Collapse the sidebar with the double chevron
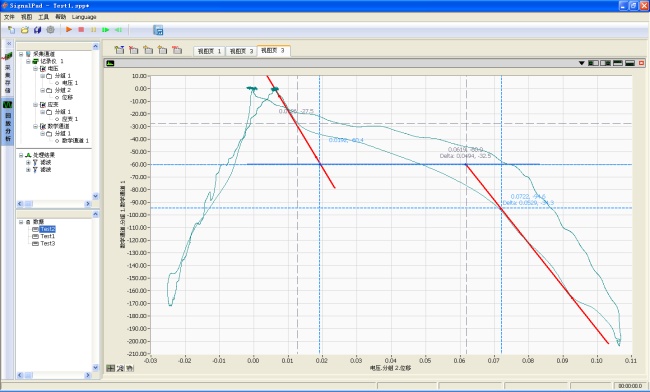This screenshot has width=650, height=392. click(x=8, y=44)
